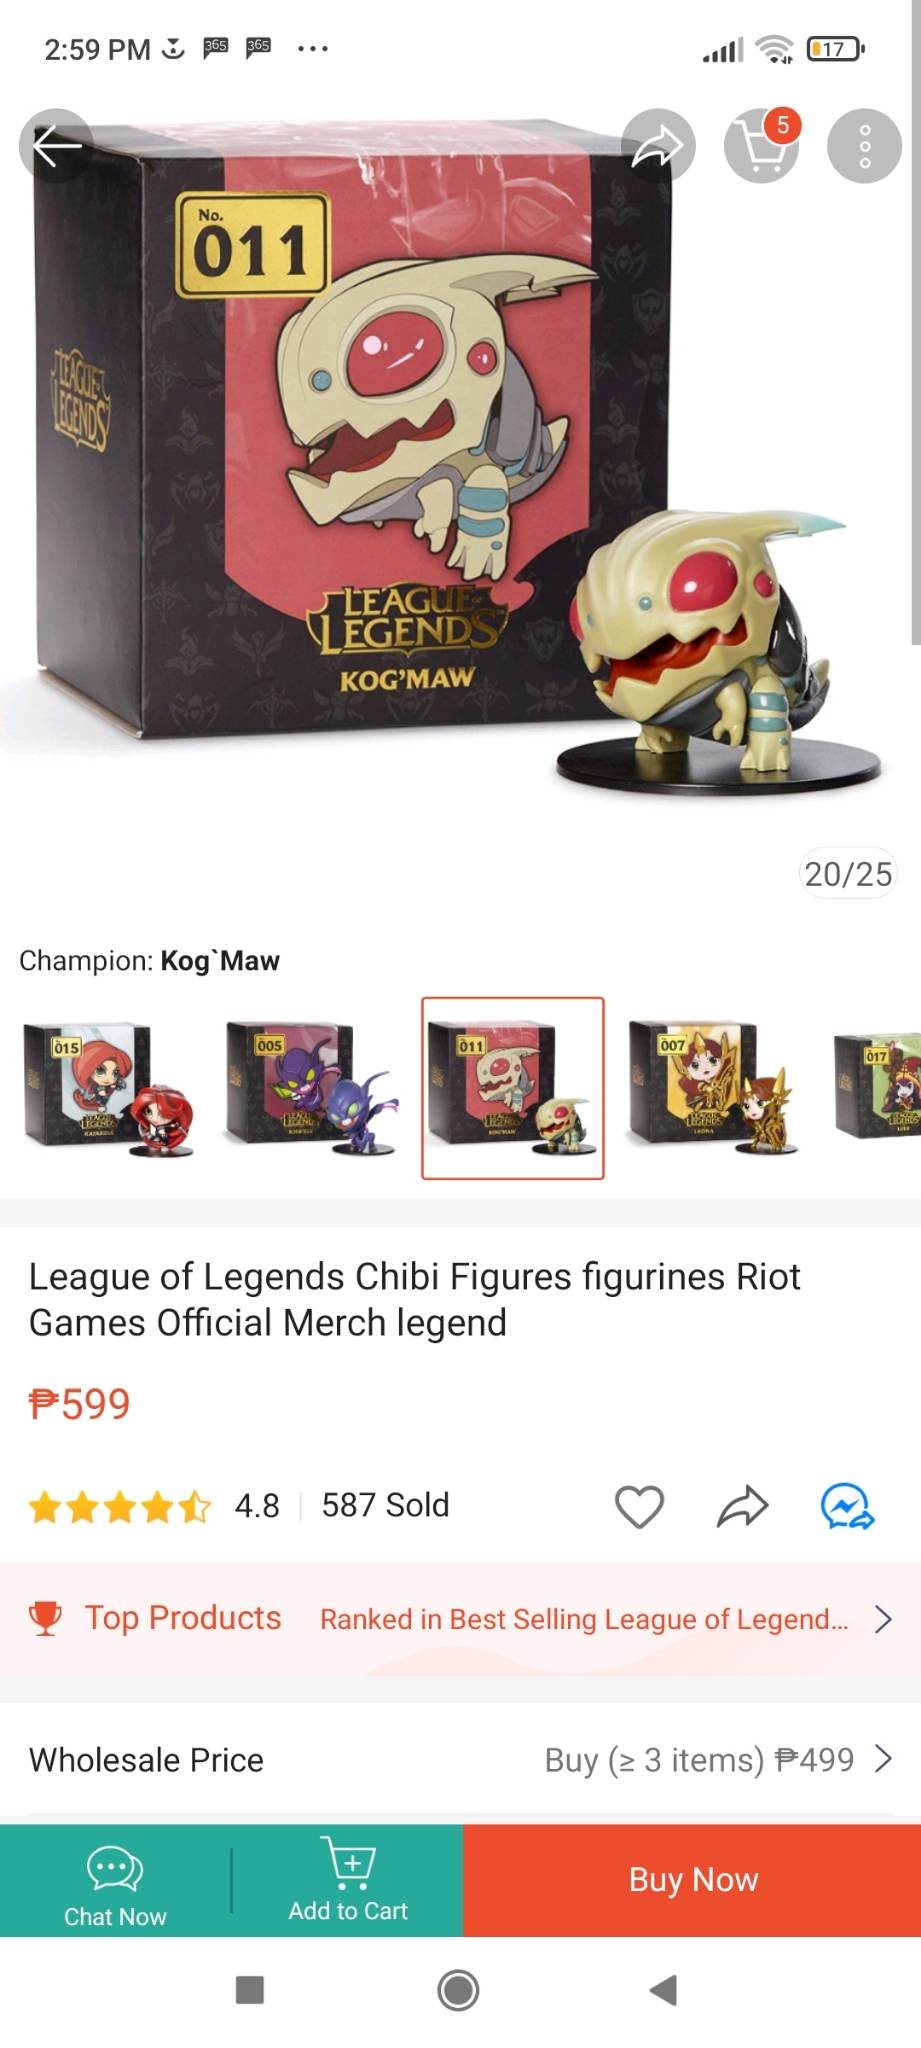Tap Chat Now with seller
This screenshot has width=921, height=2048.
pyautogui.click(x=115, y=1881)
